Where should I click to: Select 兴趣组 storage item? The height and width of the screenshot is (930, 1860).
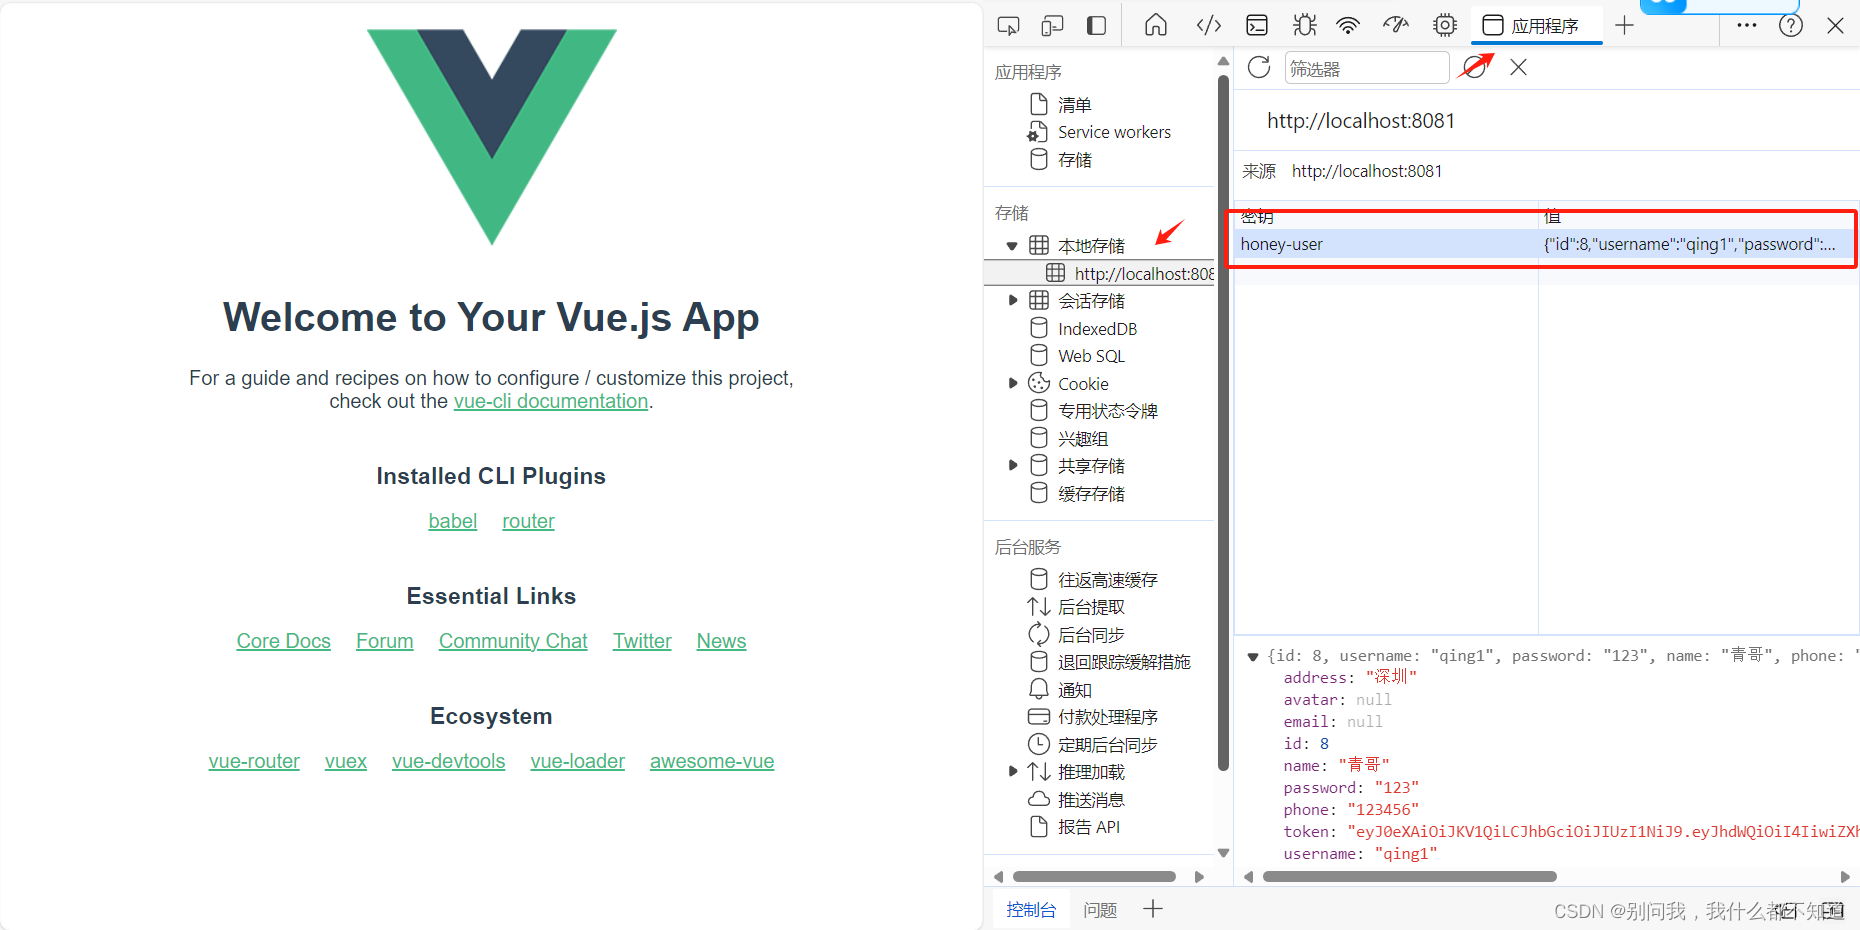(x=1082, y=439)
